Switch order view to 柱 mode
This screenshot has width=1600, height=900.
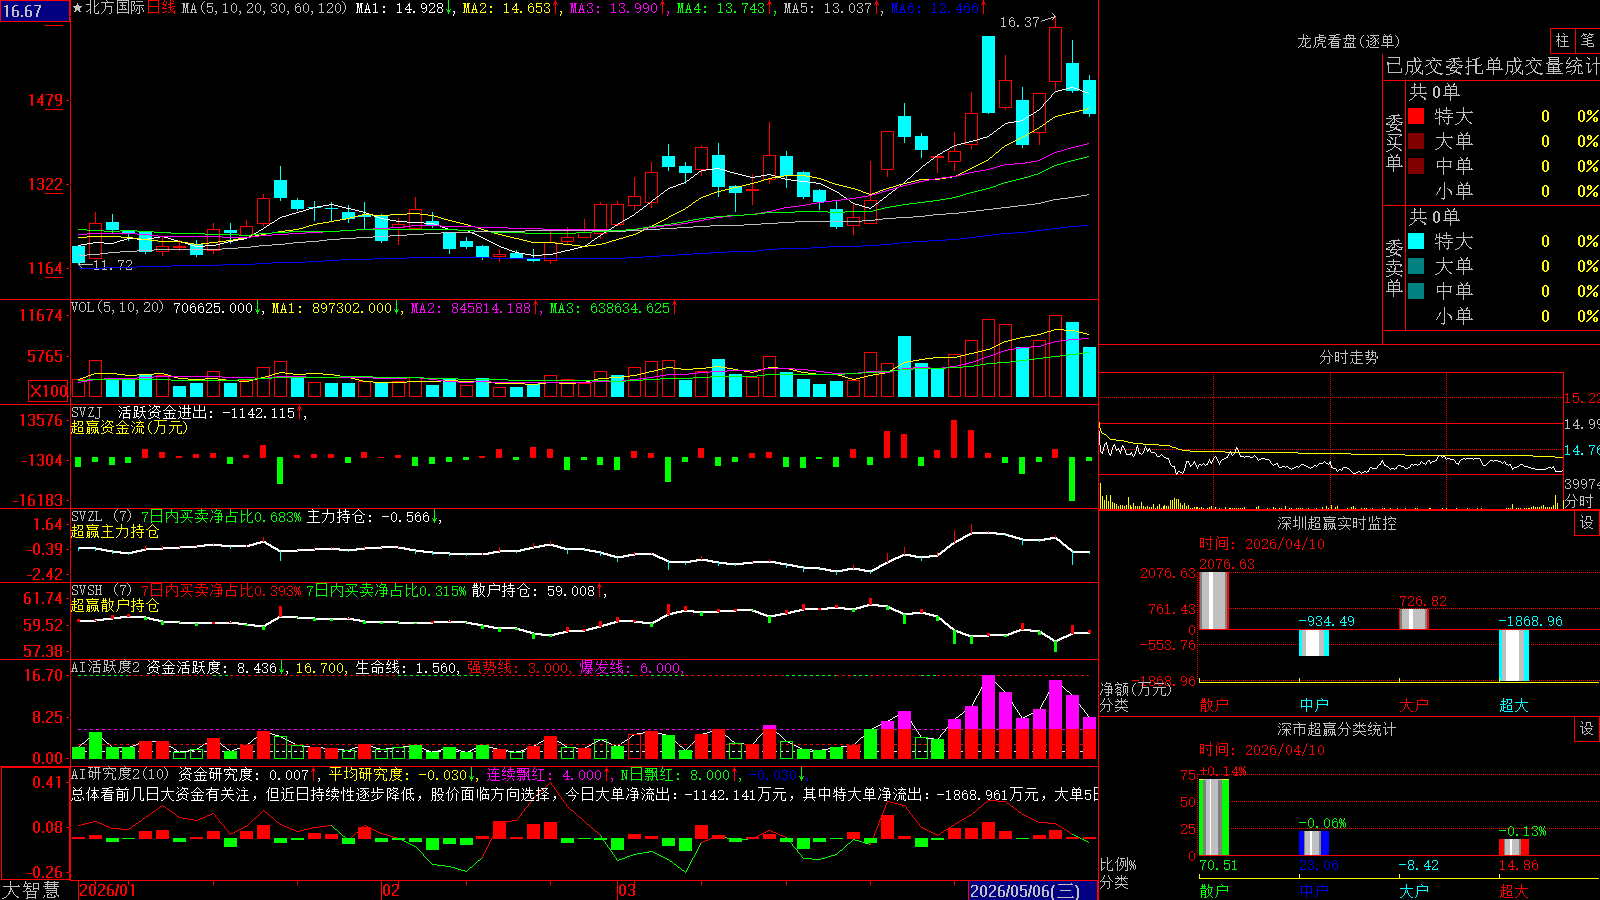[x=1562, y=41]
